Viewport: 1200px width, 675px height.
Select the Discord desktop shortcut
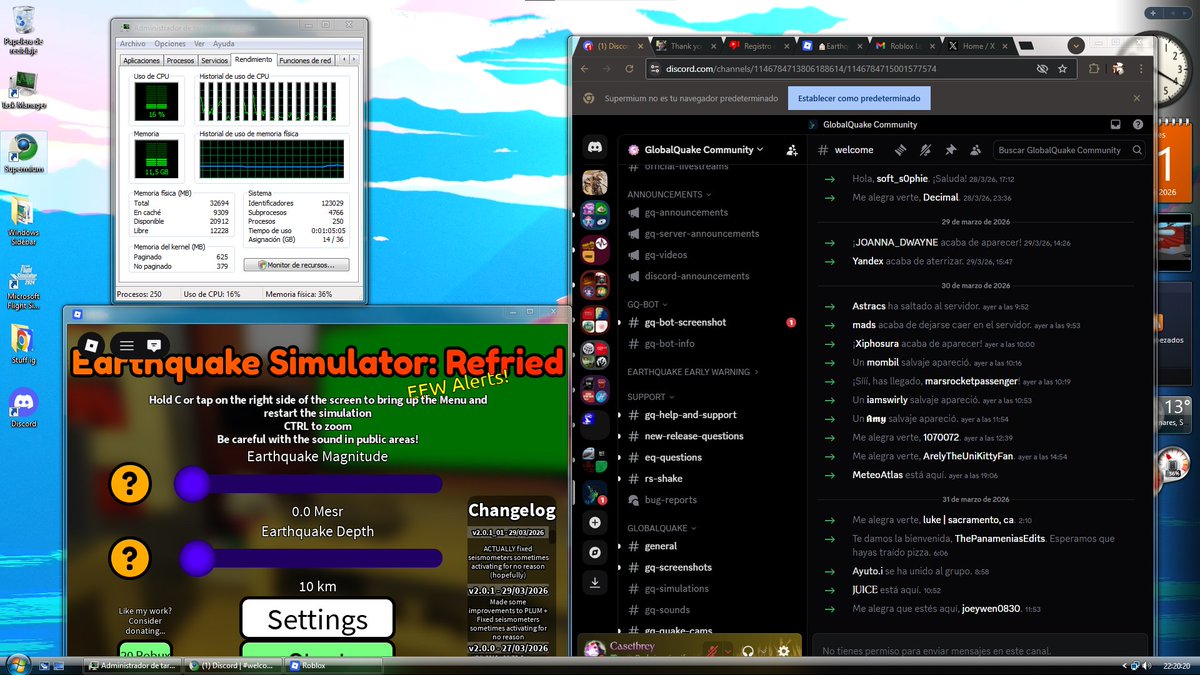click(x=23, y=407)
